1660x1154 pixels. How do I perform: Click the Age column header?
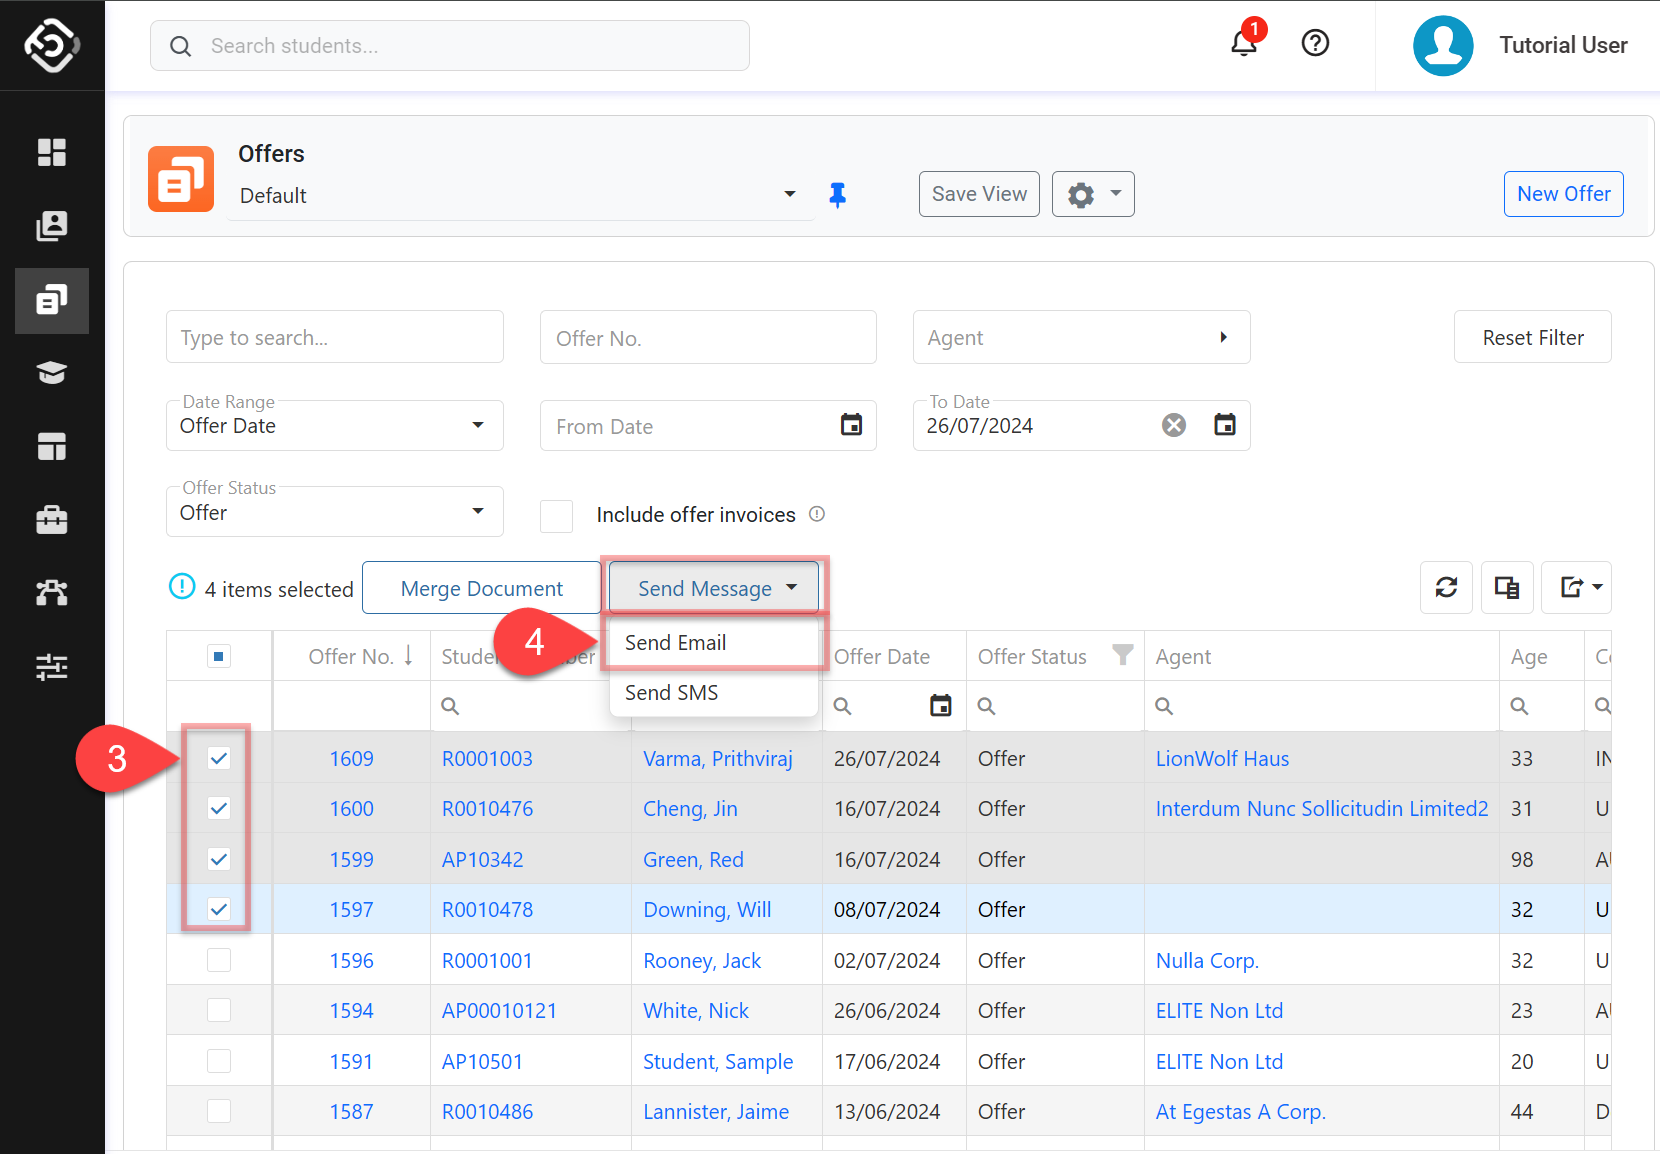click(x=1529, y=657)
